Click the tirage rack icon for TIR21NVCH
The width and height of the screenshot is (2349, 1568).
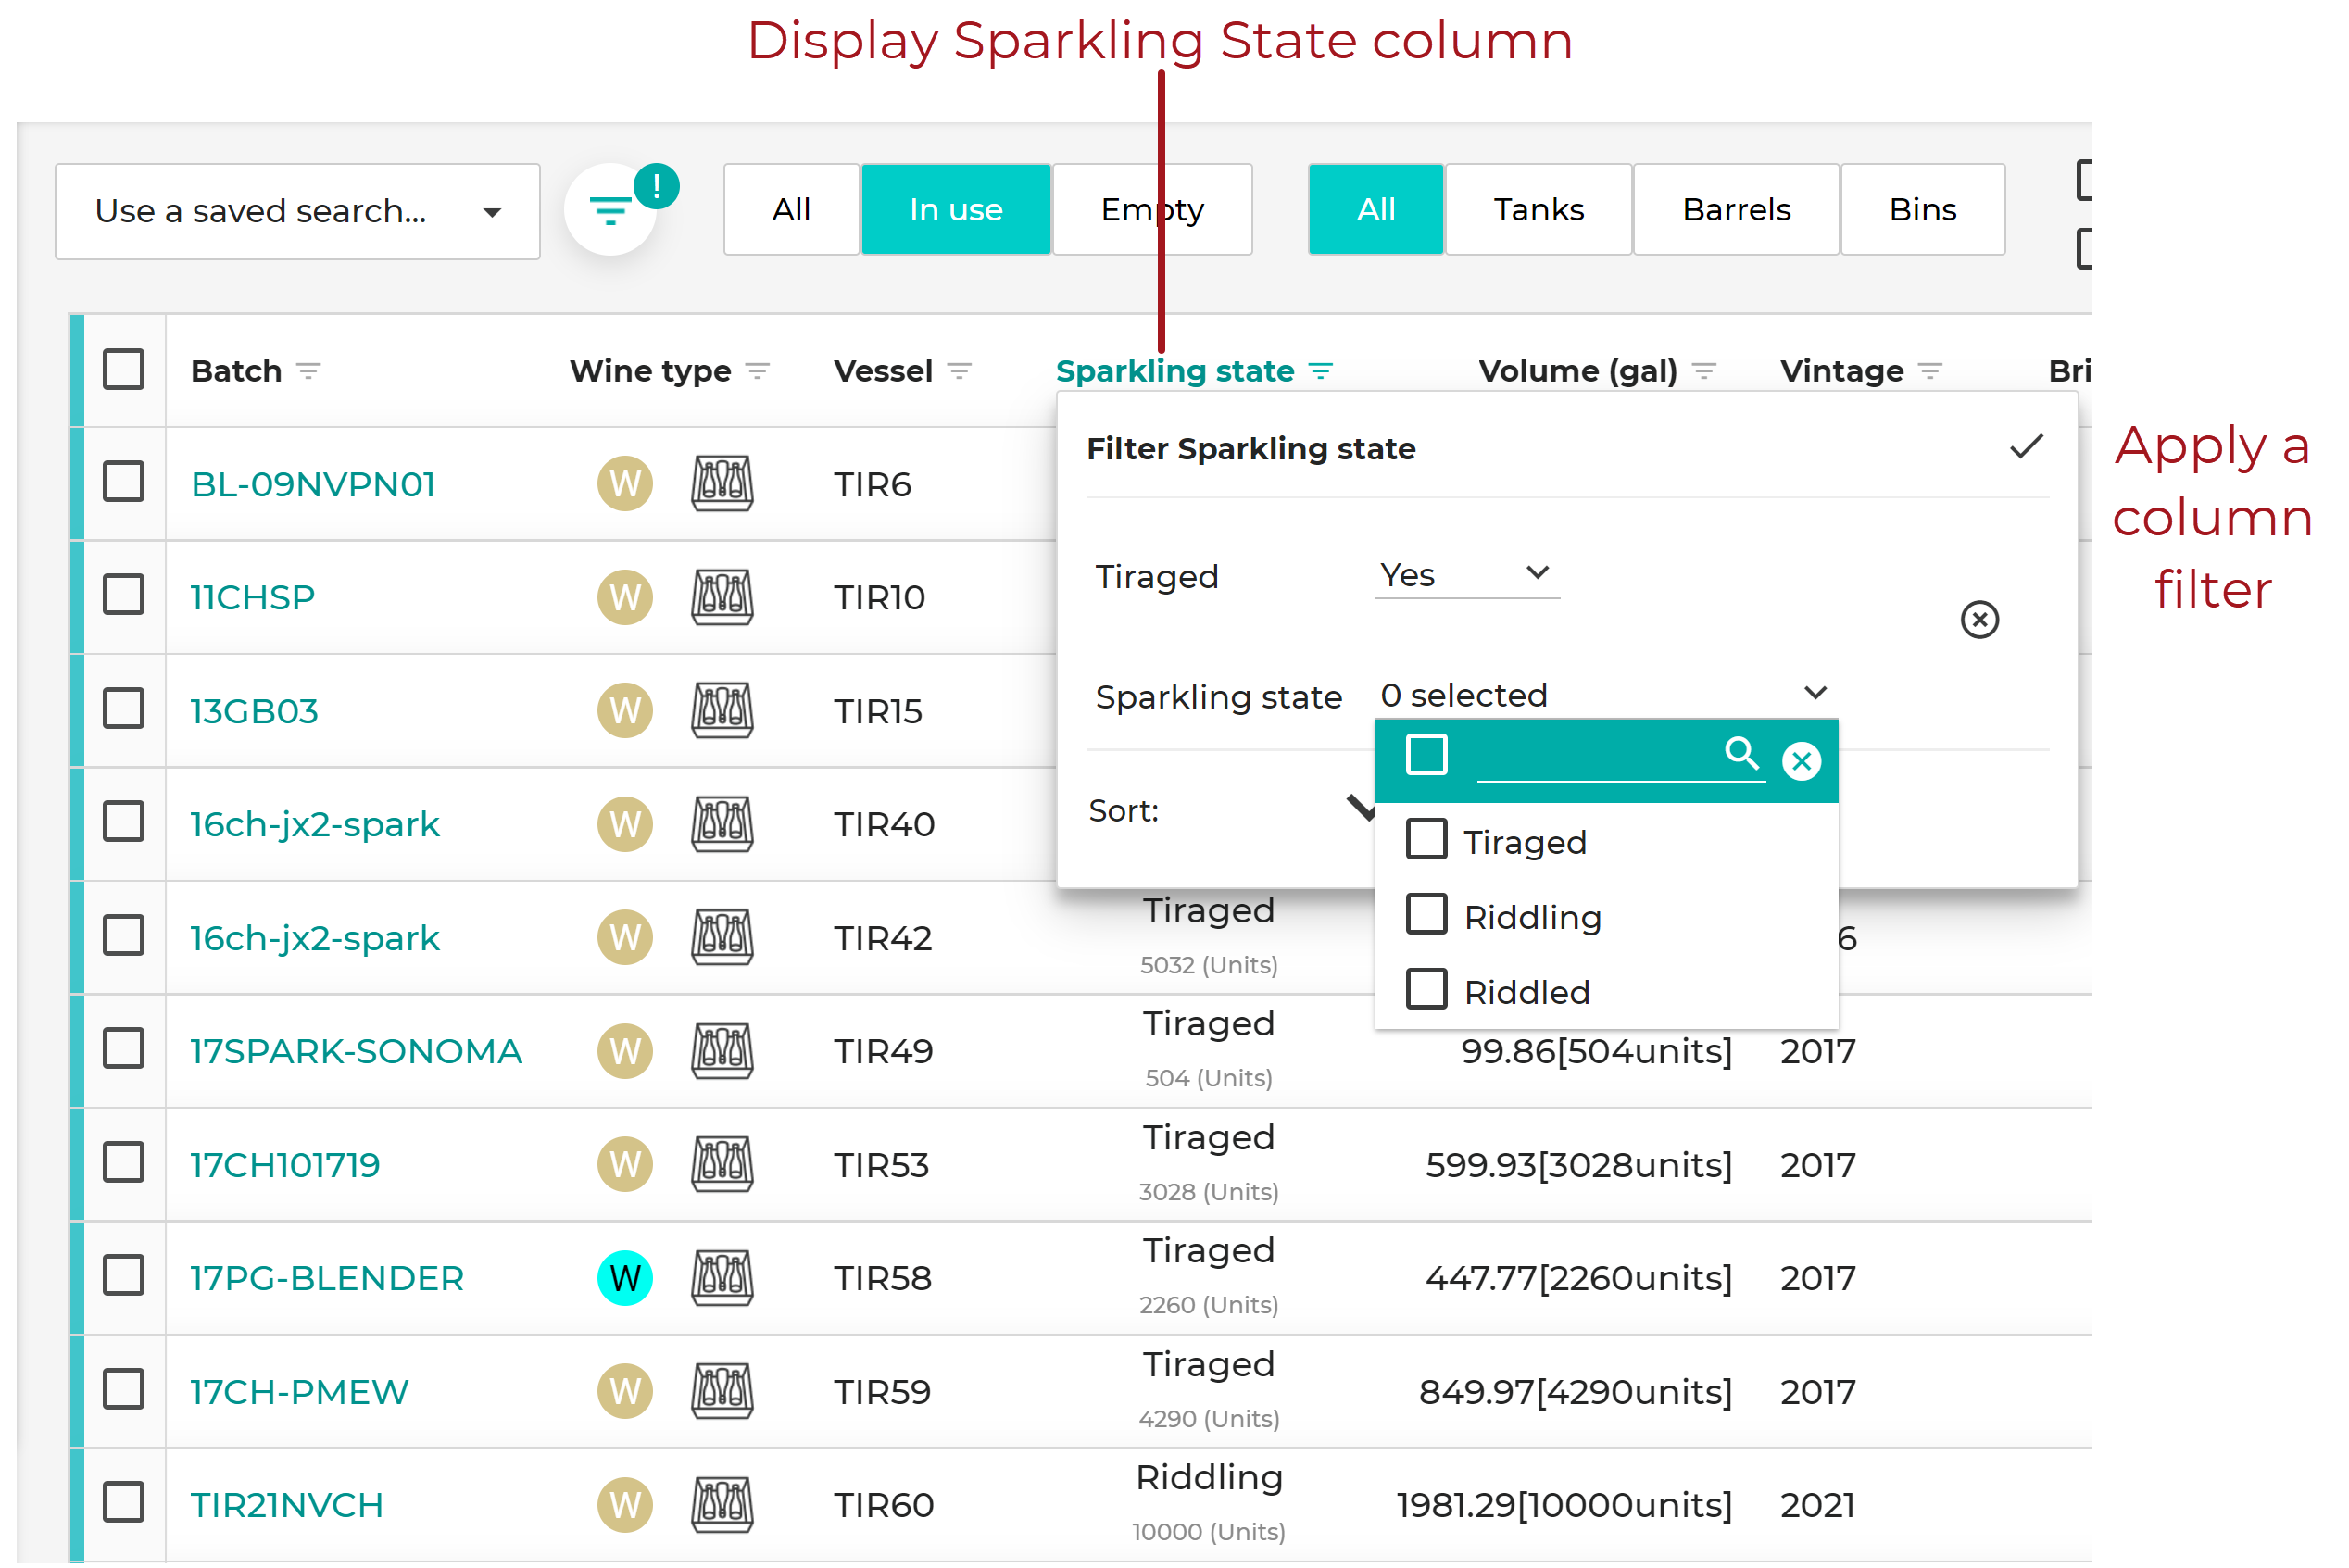(x=722, y=1505)
